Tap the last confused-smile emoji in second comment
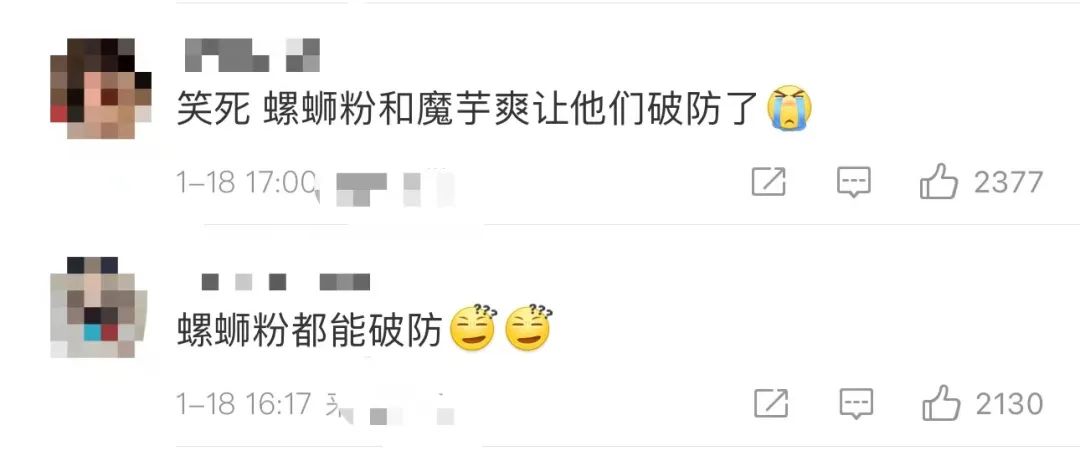The height and width of the screenshot is (461, 1080). (x=528, y=329)
